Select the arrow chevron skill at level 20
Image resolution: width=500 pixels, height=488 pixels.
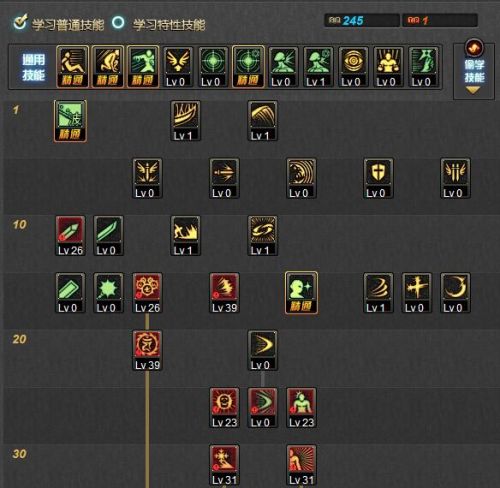click(x=263, y=350)
